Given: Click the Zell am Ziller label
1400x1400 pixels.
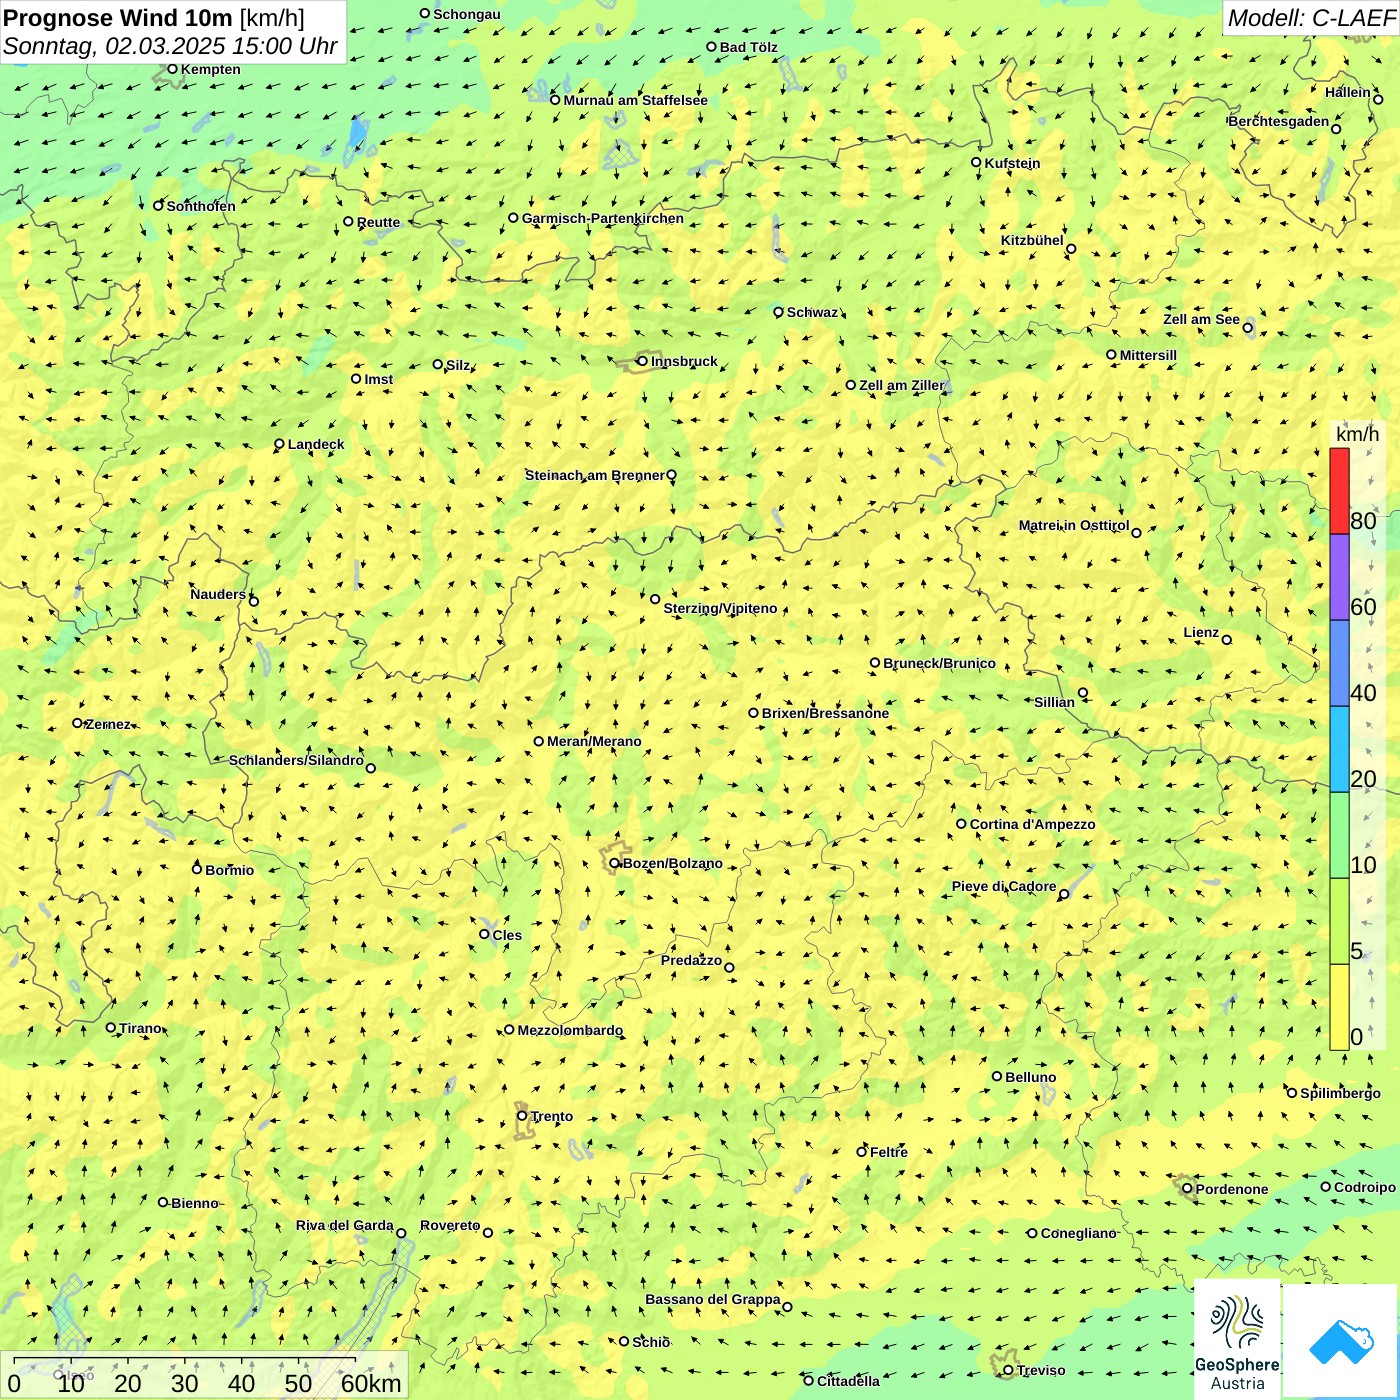Looking at the screenshot, I should click(902, 385).
